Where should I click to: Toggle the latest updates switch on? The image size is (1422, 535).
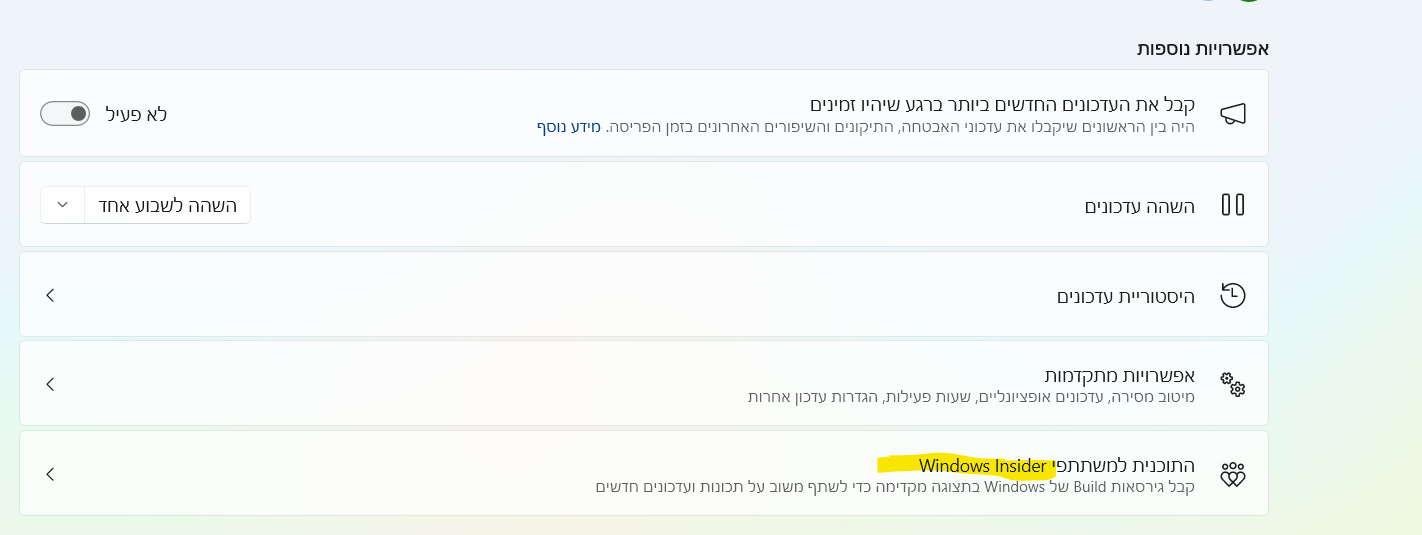[65, 114]
